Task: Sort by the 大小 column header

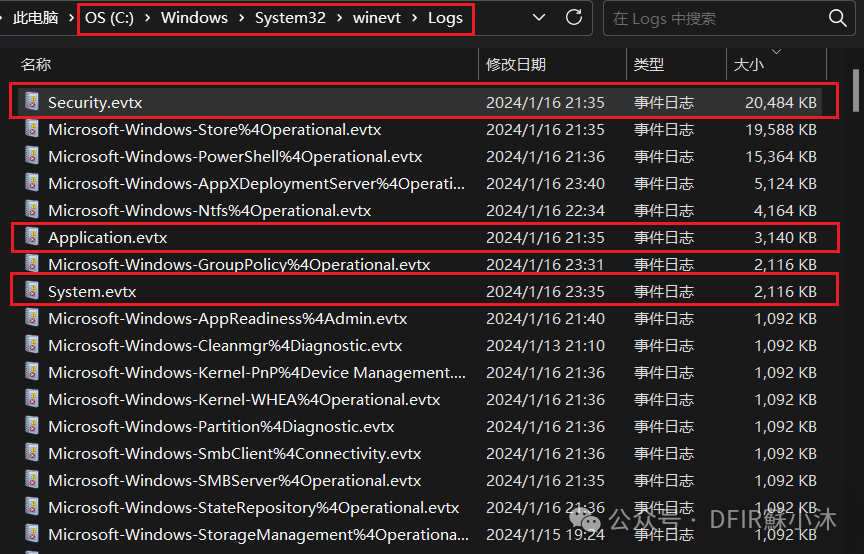Action: click(x=748, y=64)
